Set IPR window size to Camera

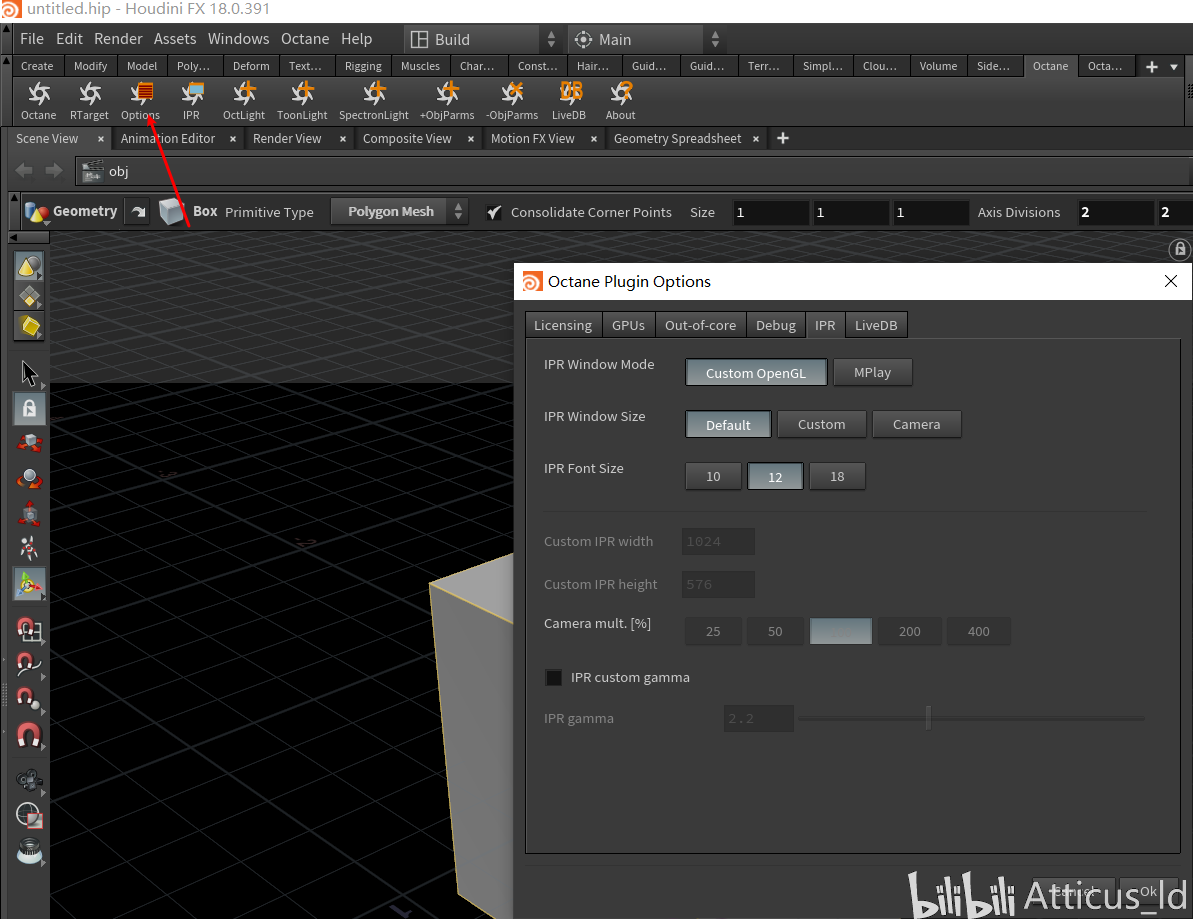point(916,424)
